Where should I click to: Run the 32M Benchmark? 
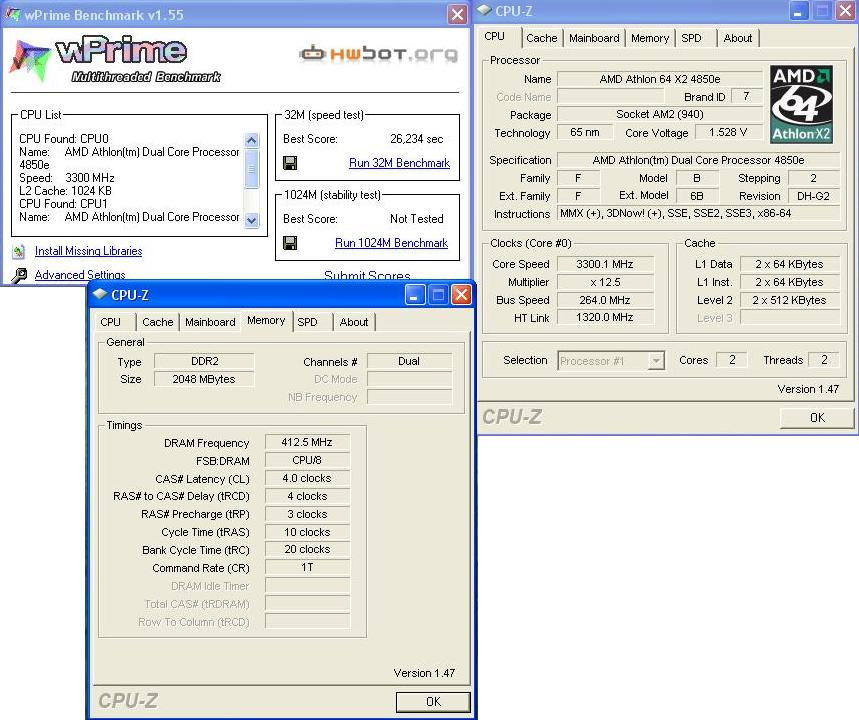click(x=399, y=163)
